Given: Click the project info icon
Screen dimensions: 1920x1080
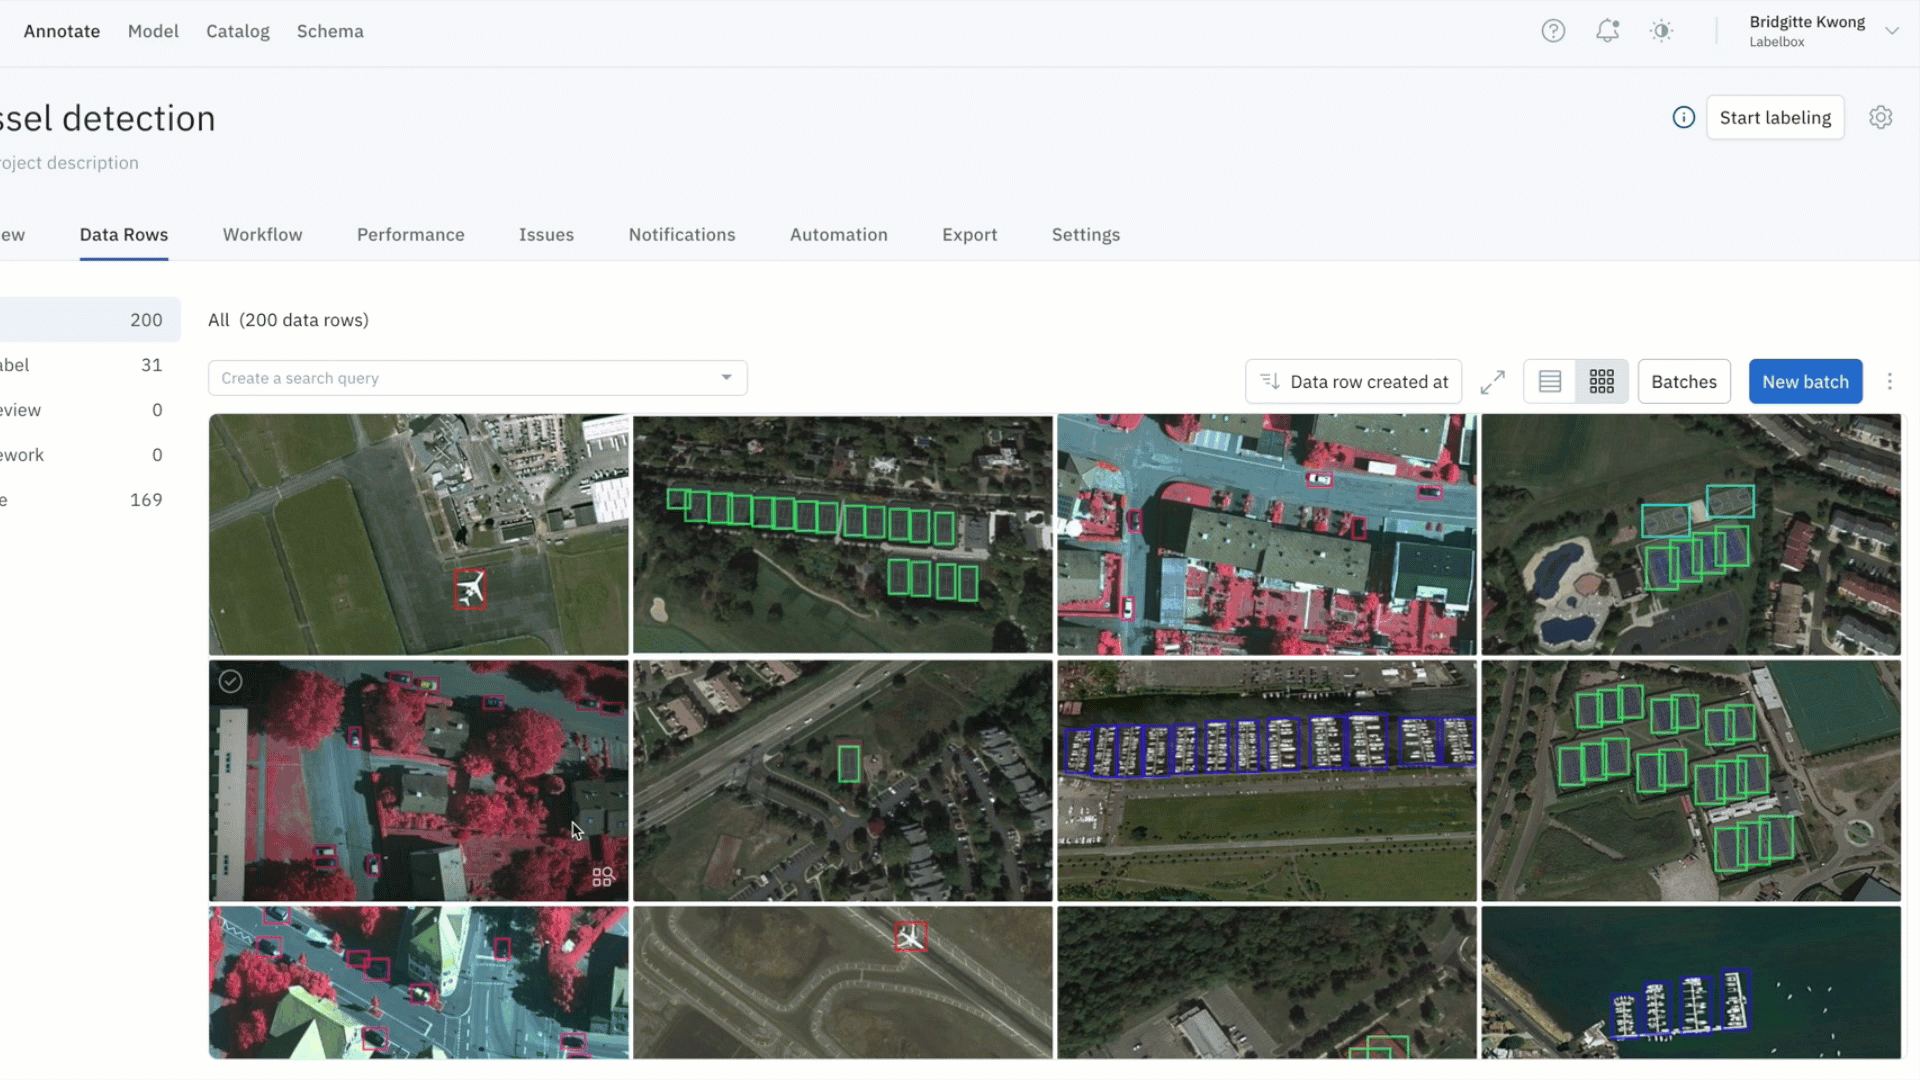Looking at the screenshot, I should pos(1684,118).
